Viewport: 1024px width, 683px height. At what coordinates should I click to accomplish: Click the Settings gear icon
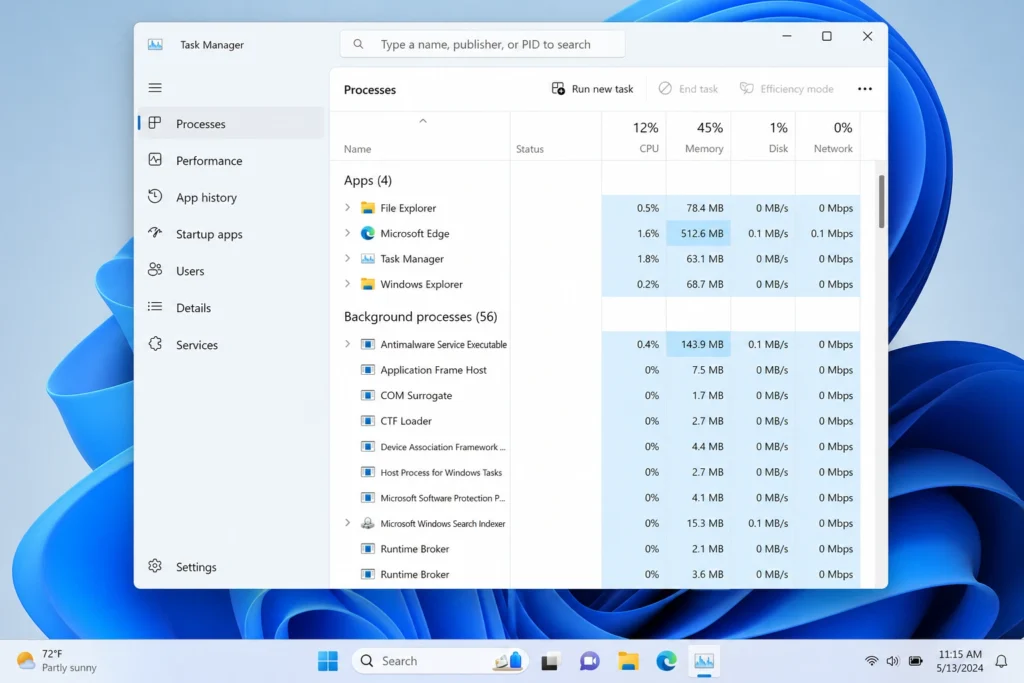click(155, 566)
